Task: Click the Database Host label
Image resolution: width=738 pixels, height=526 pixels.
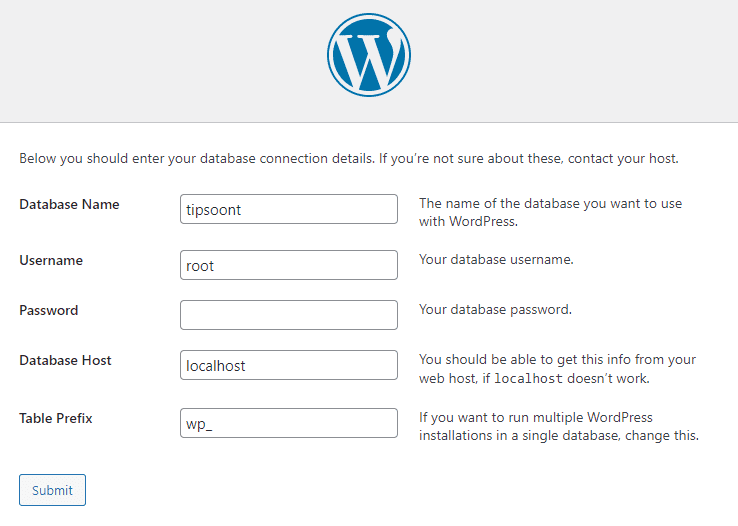Action: click(65, 360)
